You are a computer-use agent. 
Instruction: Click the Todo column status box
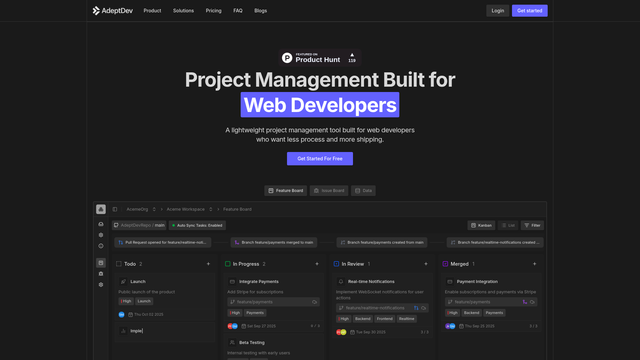[x=119, y=264]
